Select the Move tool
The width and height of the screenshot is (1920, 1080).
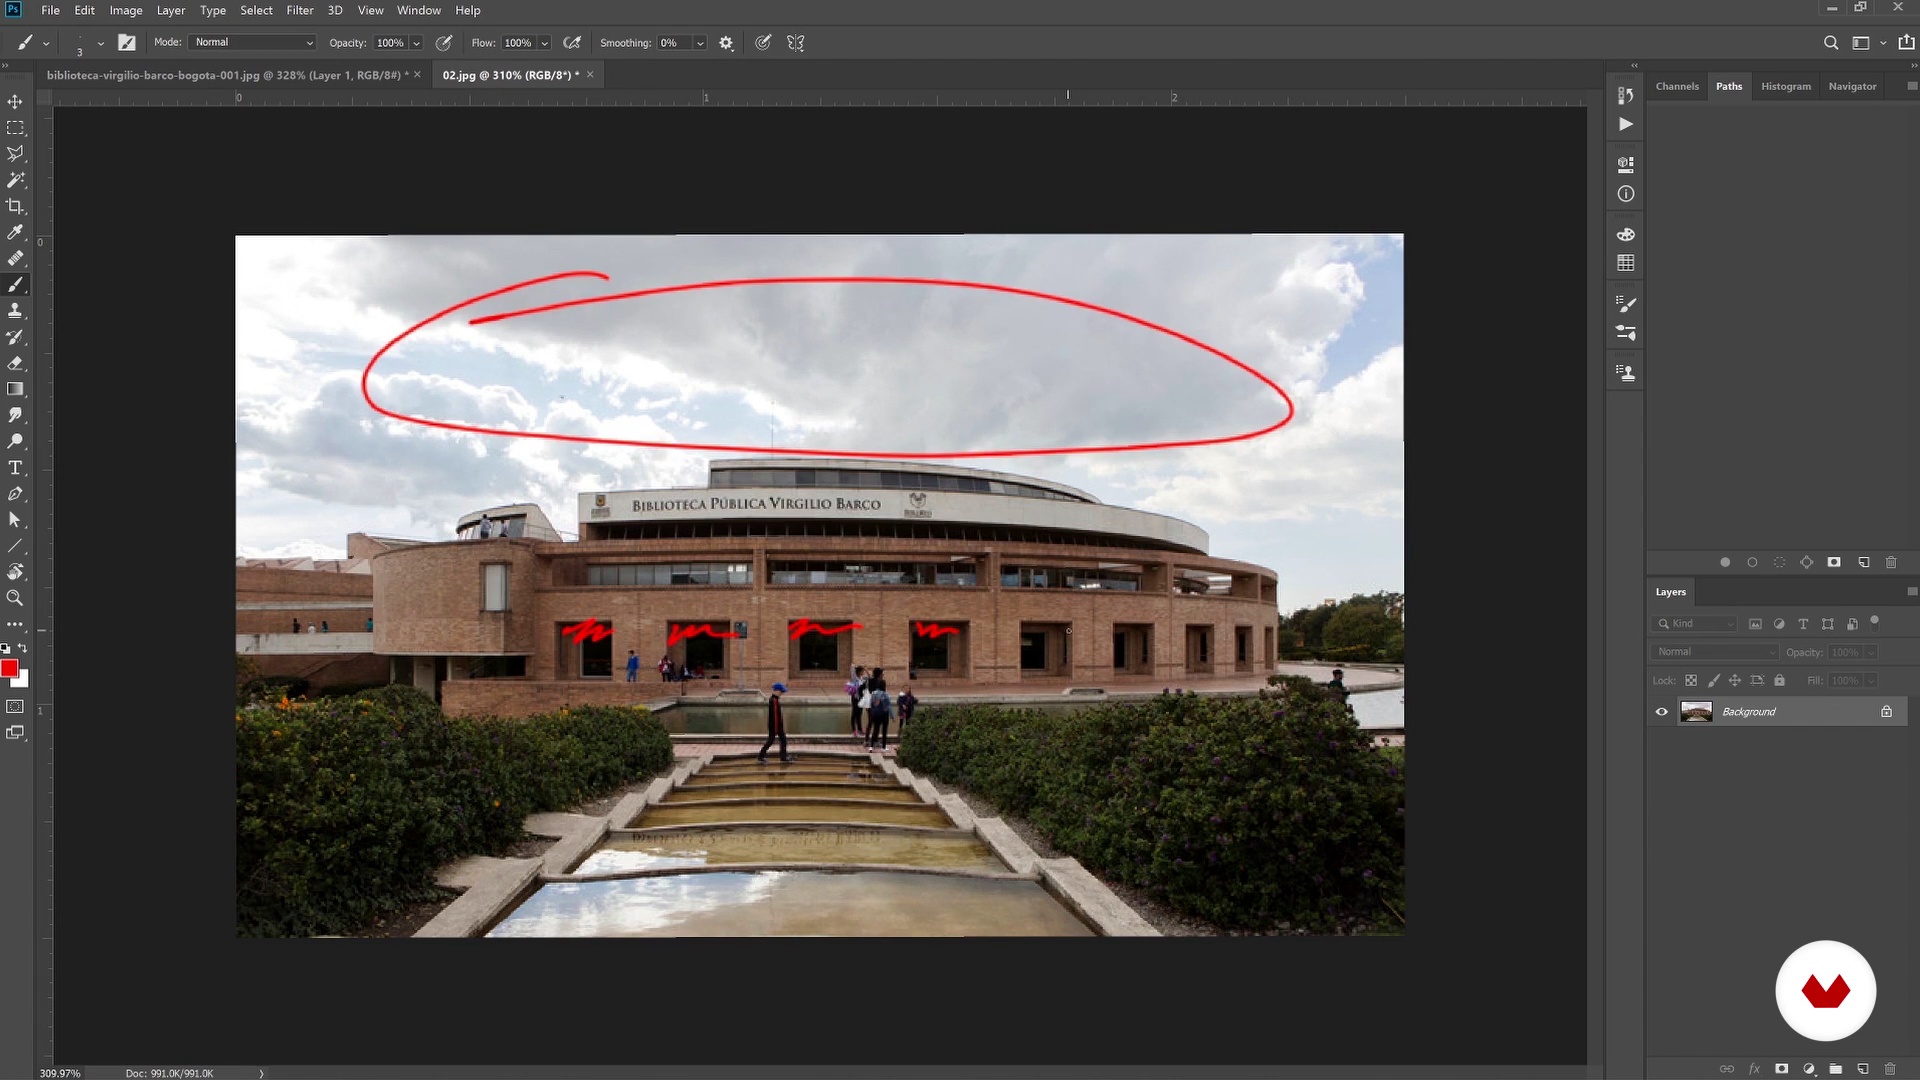15,102
